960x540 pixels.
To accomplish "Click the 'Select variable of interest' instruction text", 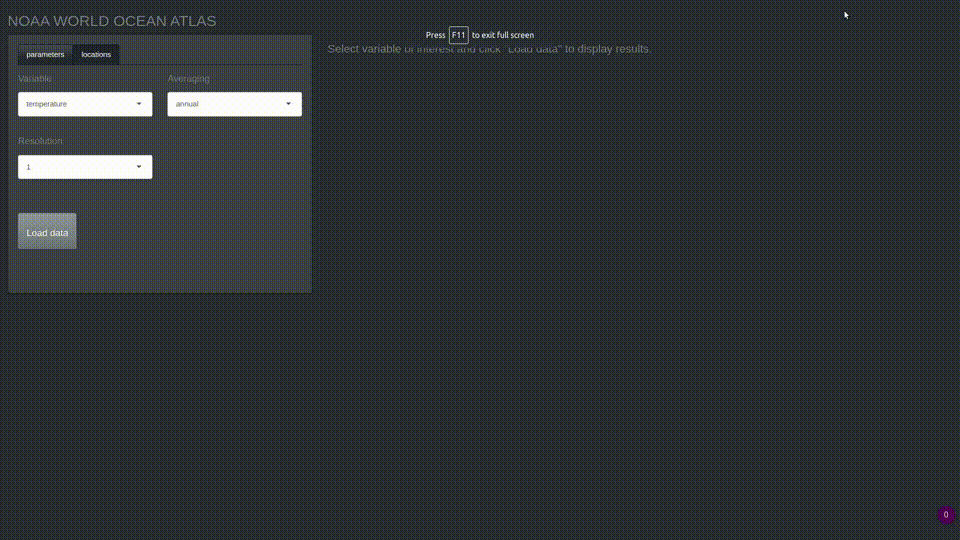I will click(x=489, y=49).
